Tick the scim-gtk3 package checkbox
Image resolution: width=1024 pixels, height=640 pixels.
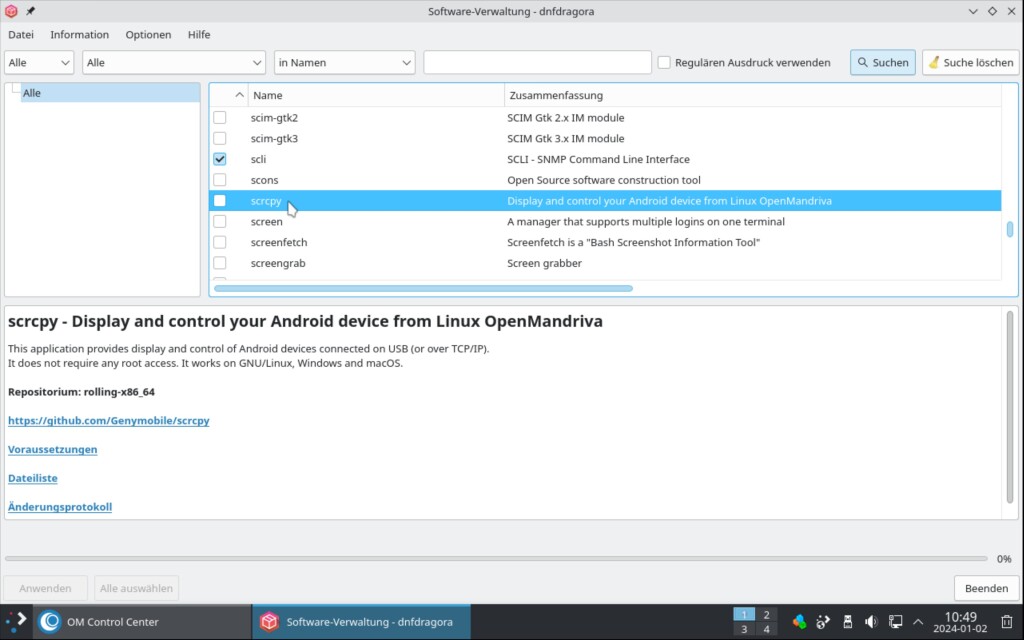(219, 138)
